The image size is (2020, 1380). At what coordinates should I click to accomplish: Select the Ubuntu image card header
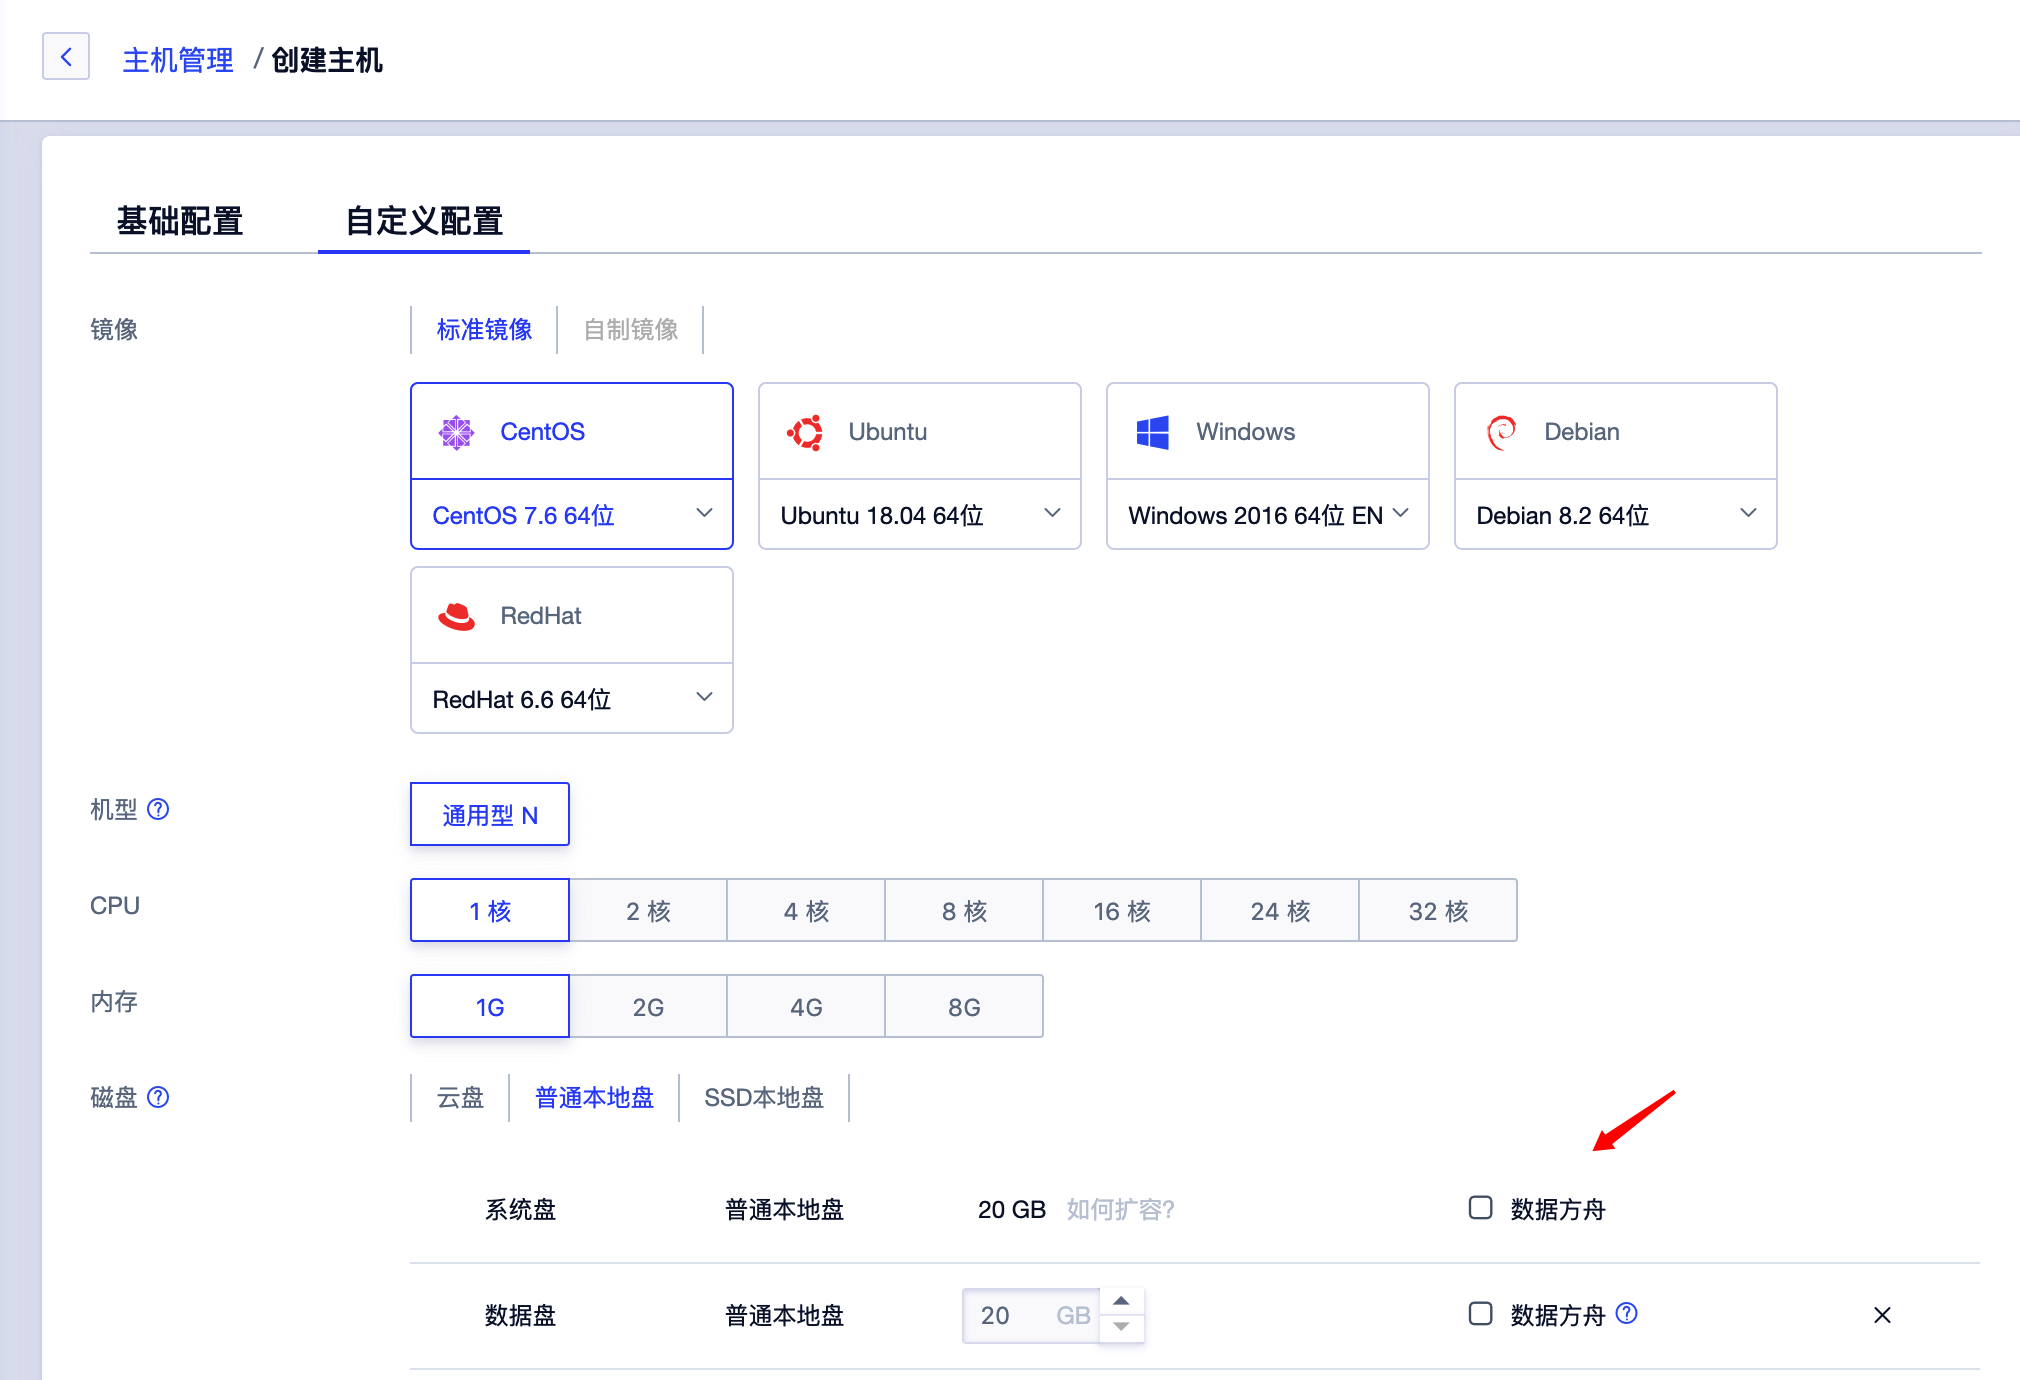tap(920, 432)
